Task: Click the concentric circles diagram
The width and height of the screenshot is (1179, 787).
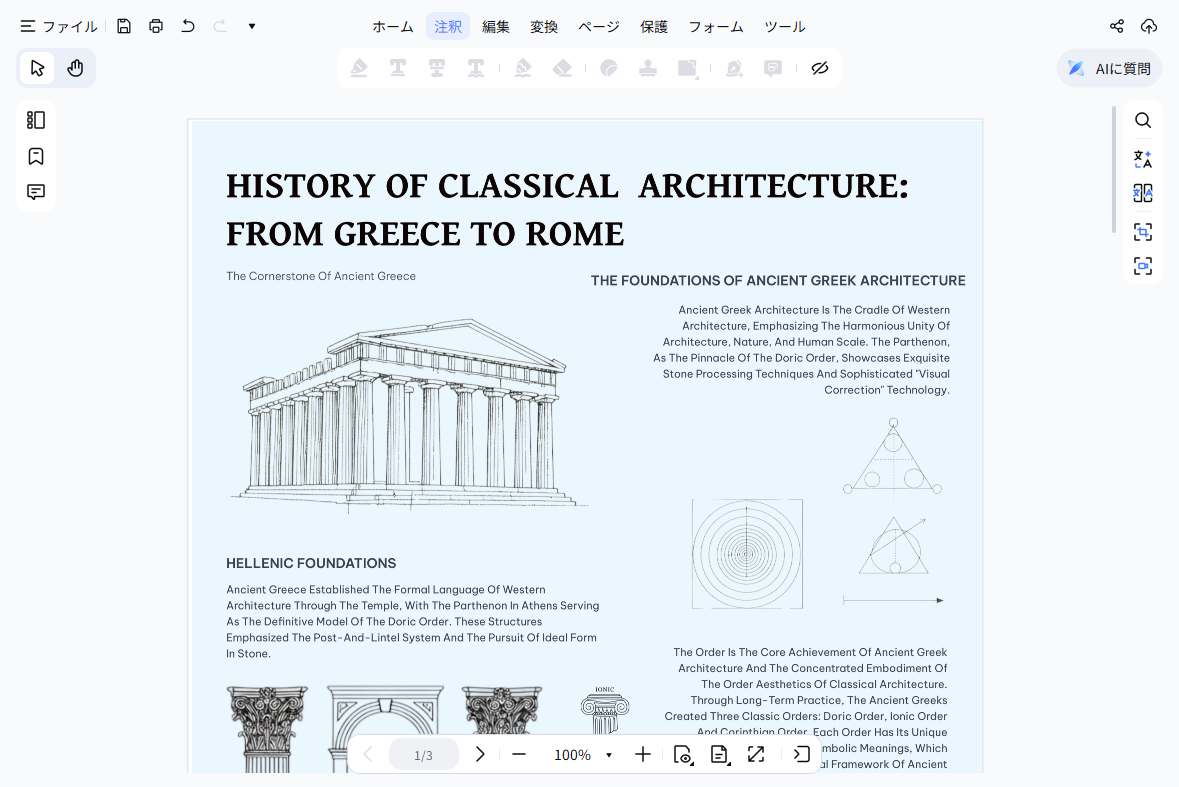Action: click(747, 554)
